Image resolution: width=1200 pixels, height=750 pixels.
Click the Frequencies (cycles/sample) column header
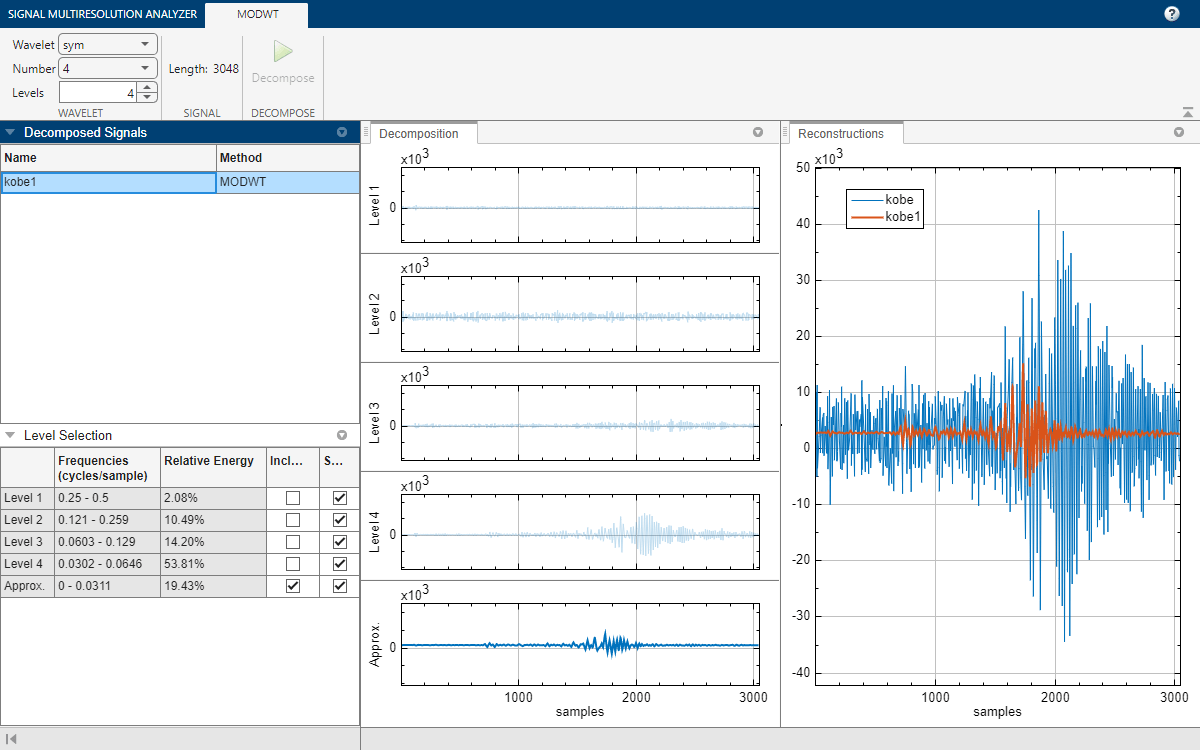[x=107, y=468]
